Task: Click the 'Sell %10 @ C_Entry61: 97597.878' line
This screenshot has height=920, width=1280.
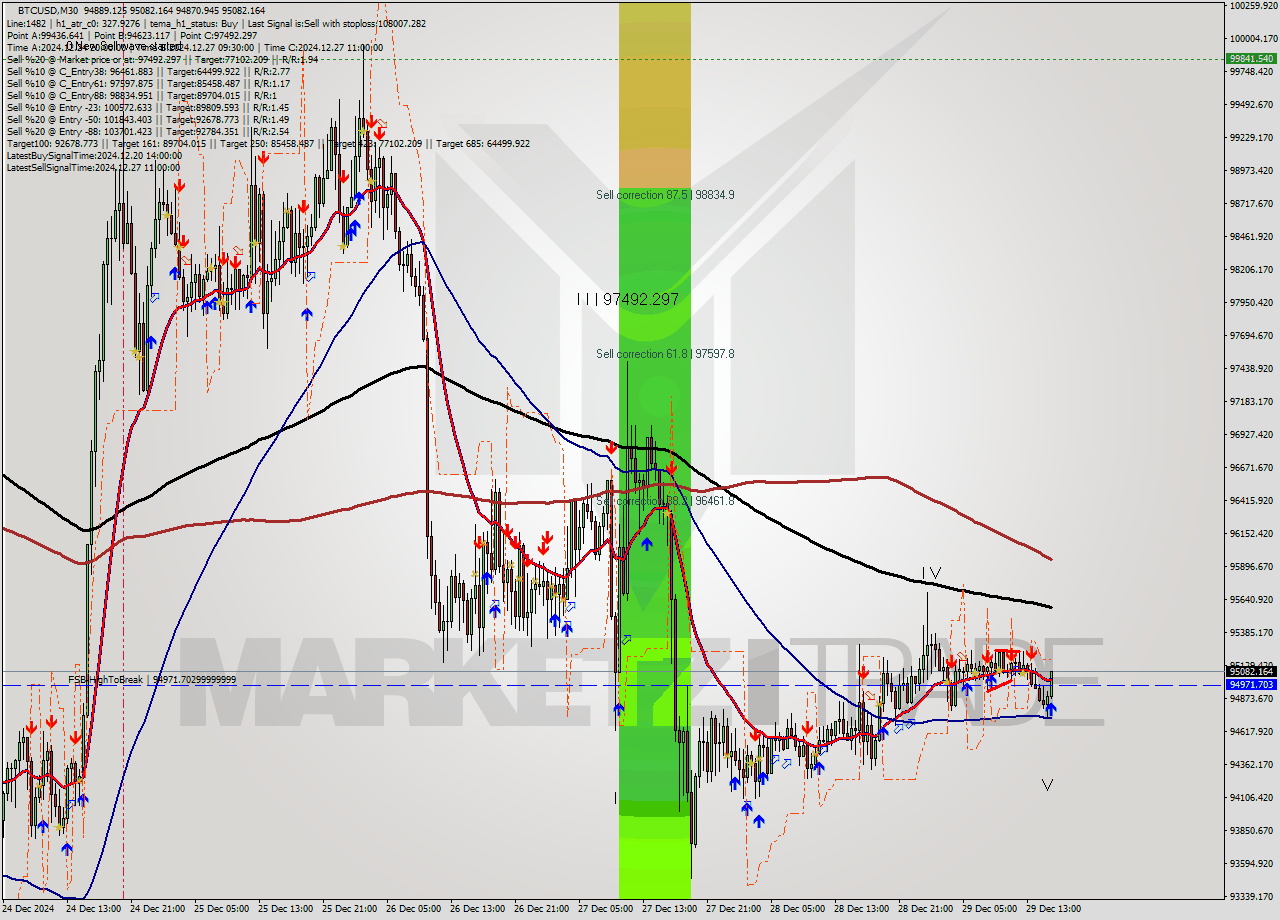Action: 148,83
